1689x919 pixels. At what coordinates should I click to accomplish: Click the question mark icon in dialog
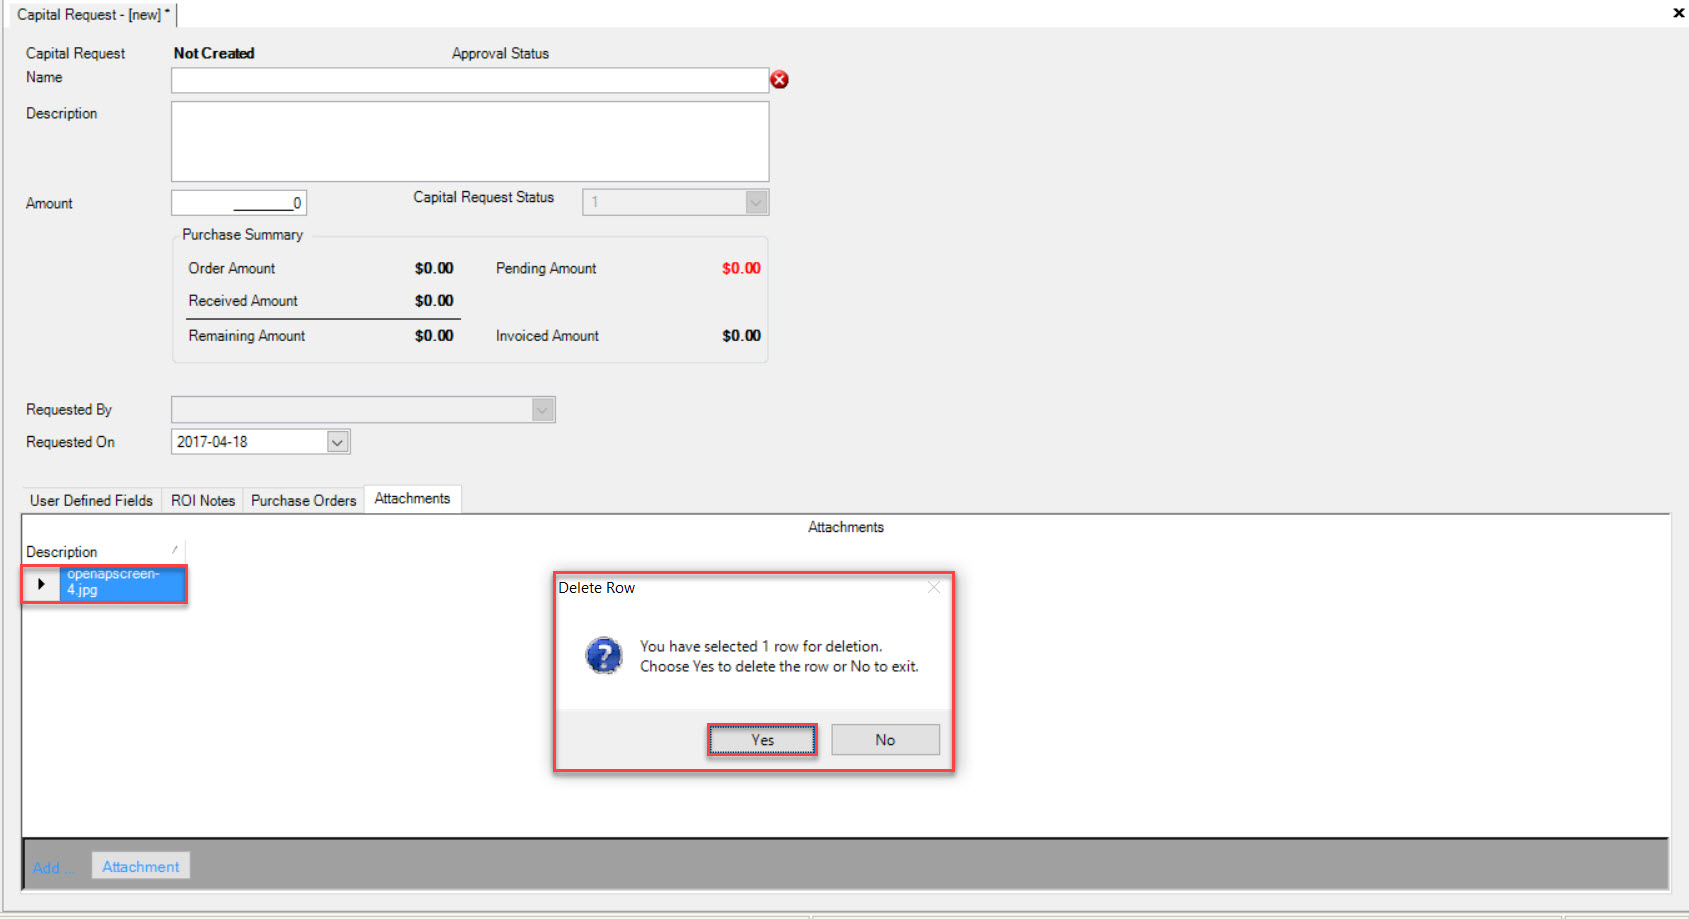click(x=604, y=656)
